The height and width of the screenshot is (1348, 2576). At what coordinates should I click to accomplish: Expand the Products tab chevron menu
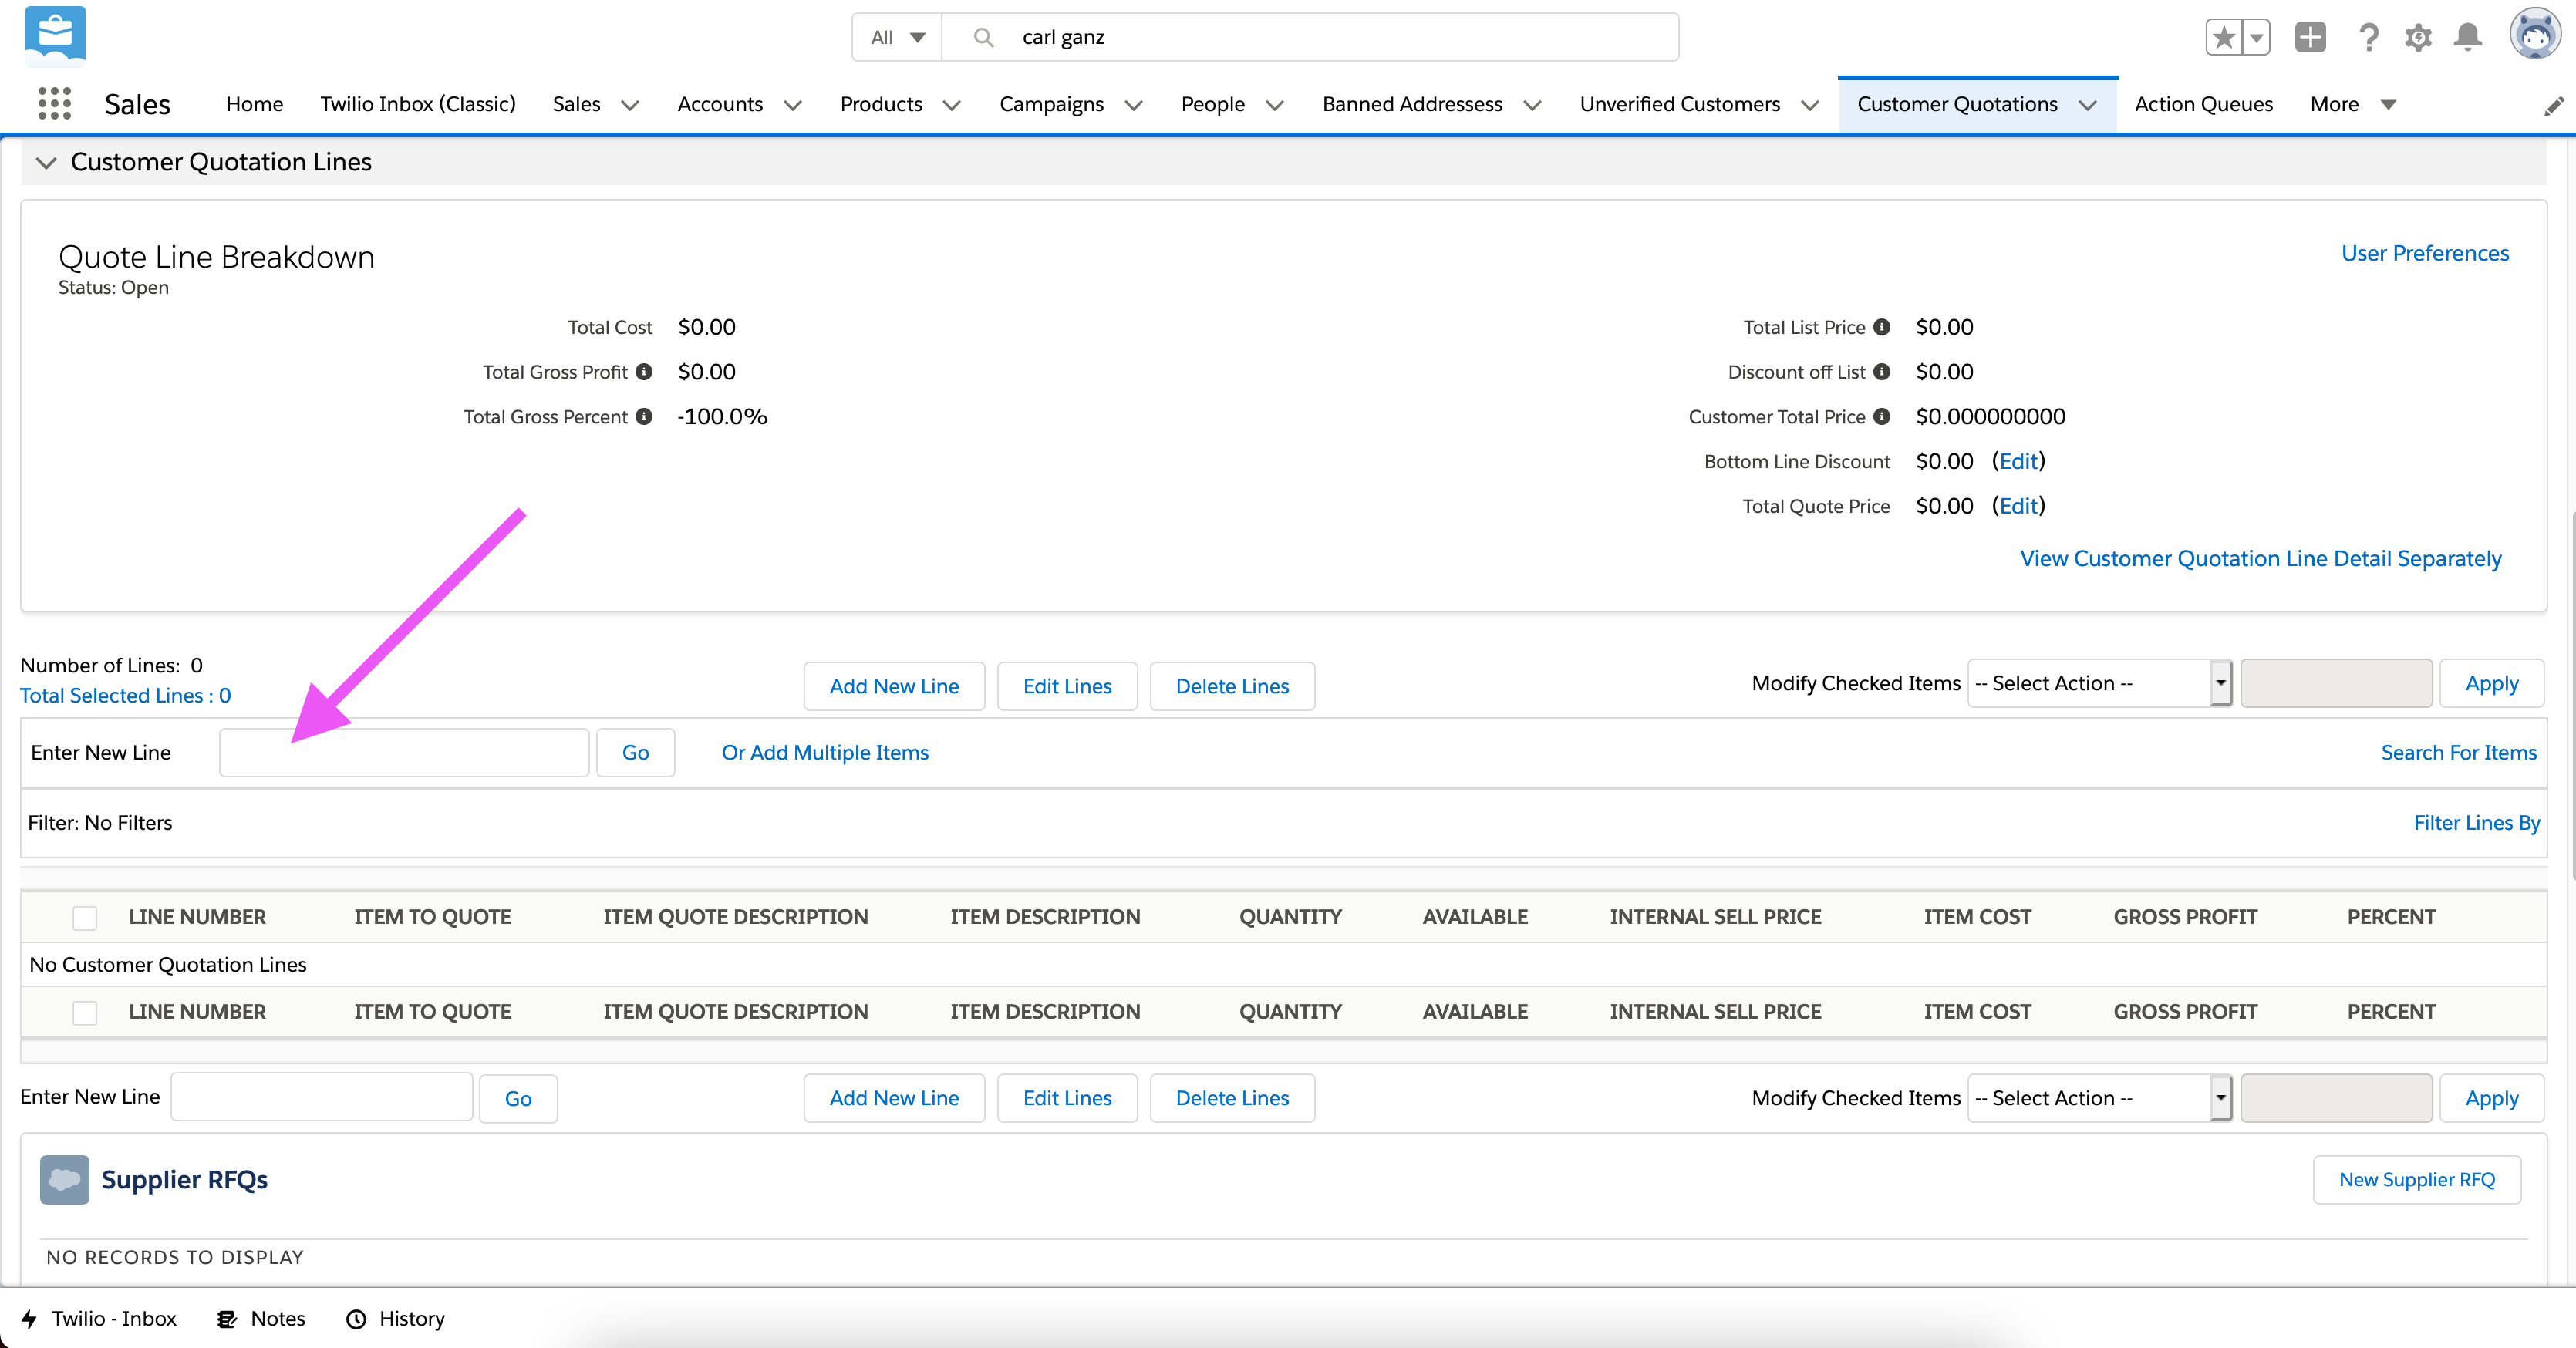pyautogui.click(x=951, y=105)
